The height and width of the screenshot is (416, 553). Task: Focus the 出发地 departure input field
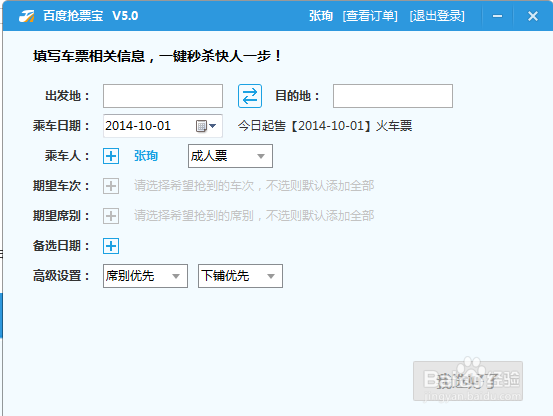[x=163, y=96]
